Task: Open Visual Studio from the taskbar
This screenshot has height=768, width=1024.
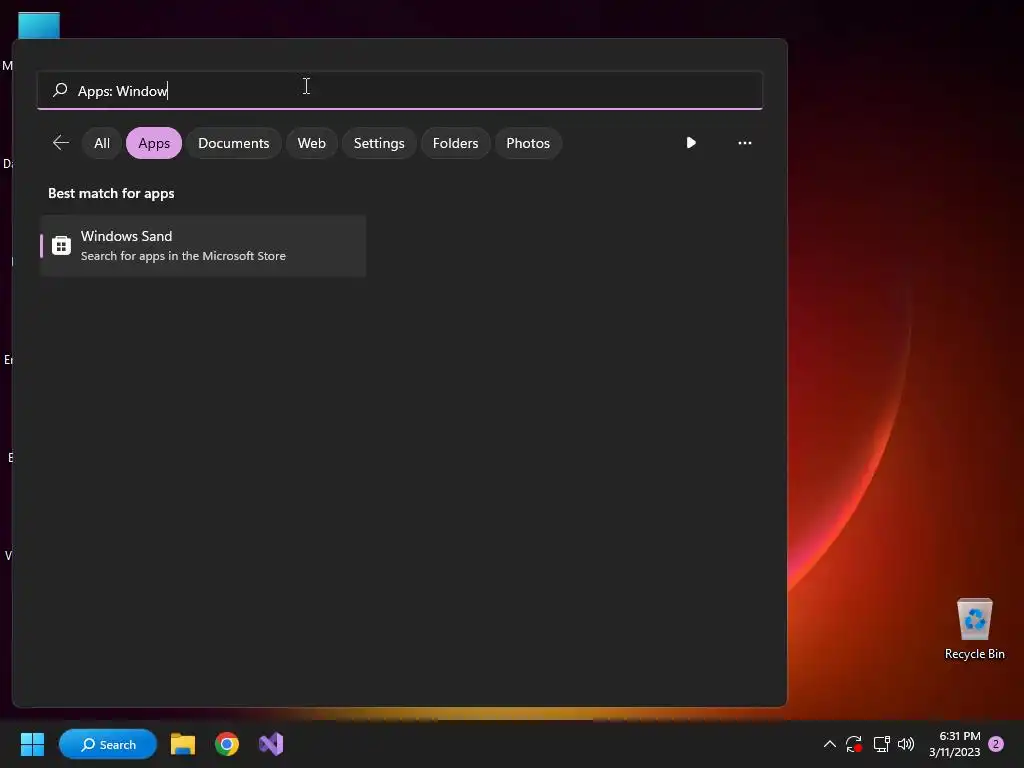Action: click(271, 744)
